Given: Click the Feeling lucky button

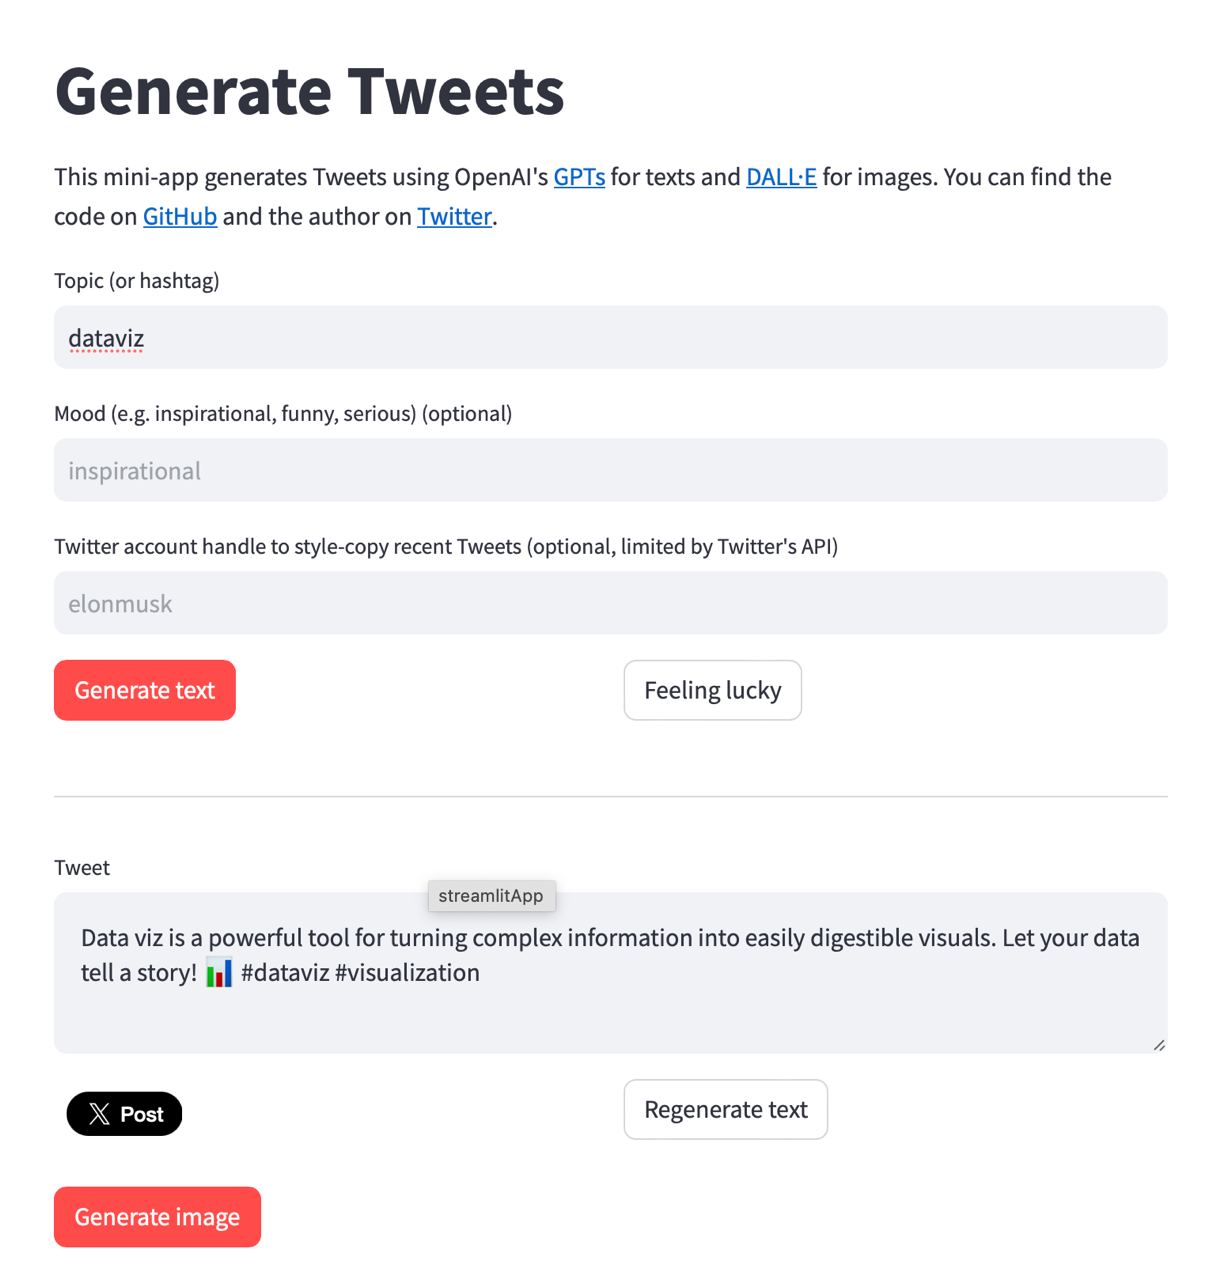Looking at the screenshot, I should point(712,690).
